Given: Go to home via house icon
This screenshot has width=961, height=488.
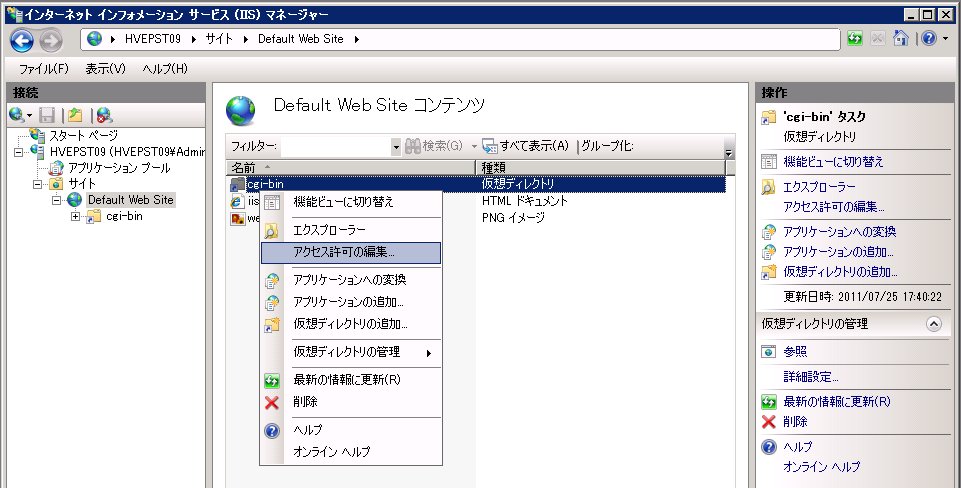Looking at the screenshot, I should click(x=900, y=39).
